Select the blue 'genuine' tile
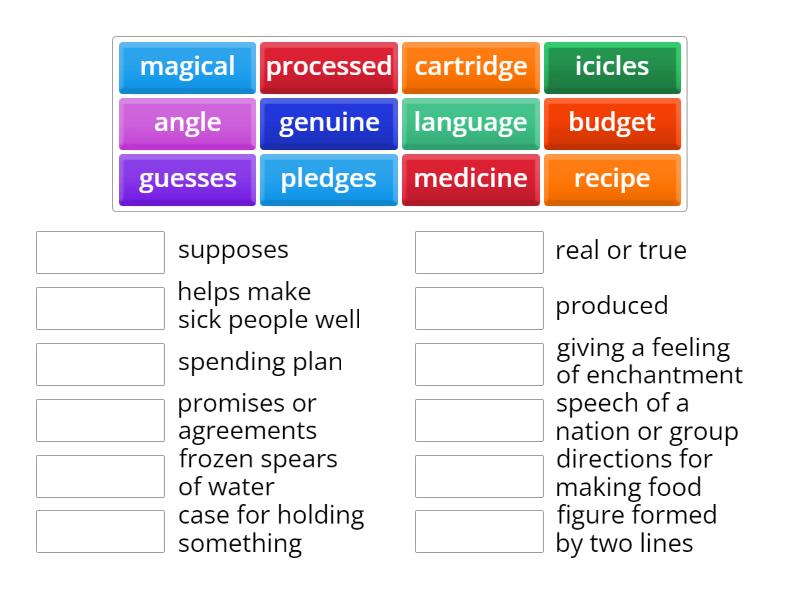Screen dimensions: 800x600 (329, 123)
